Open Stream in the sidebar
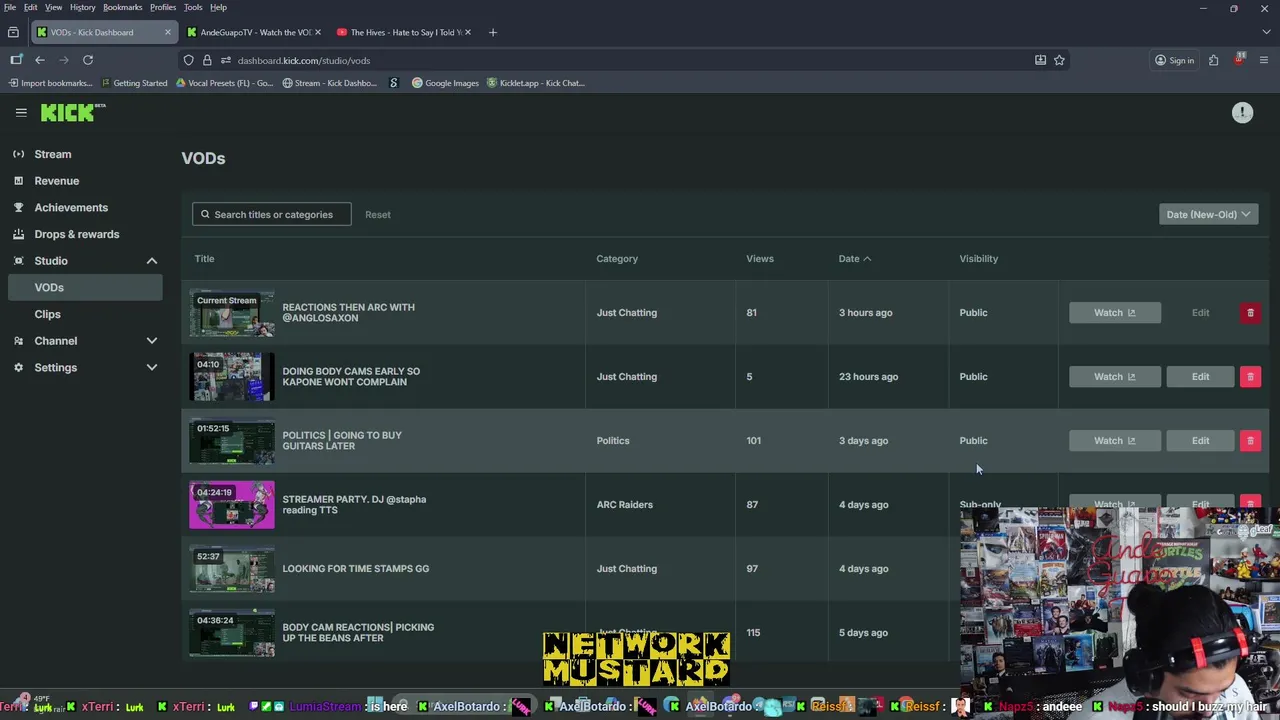Image resolution: width=1280 pixels, height=720 pixels. 53,154
